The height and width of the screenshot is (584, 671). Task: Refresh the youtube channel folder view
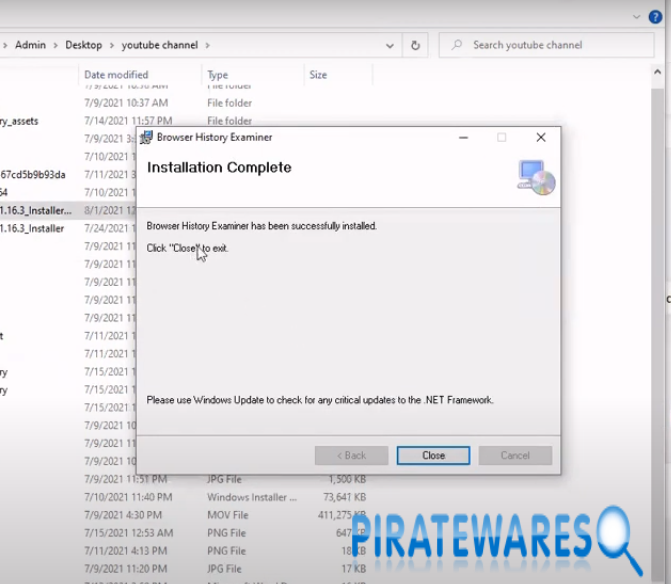pos(415,45)
